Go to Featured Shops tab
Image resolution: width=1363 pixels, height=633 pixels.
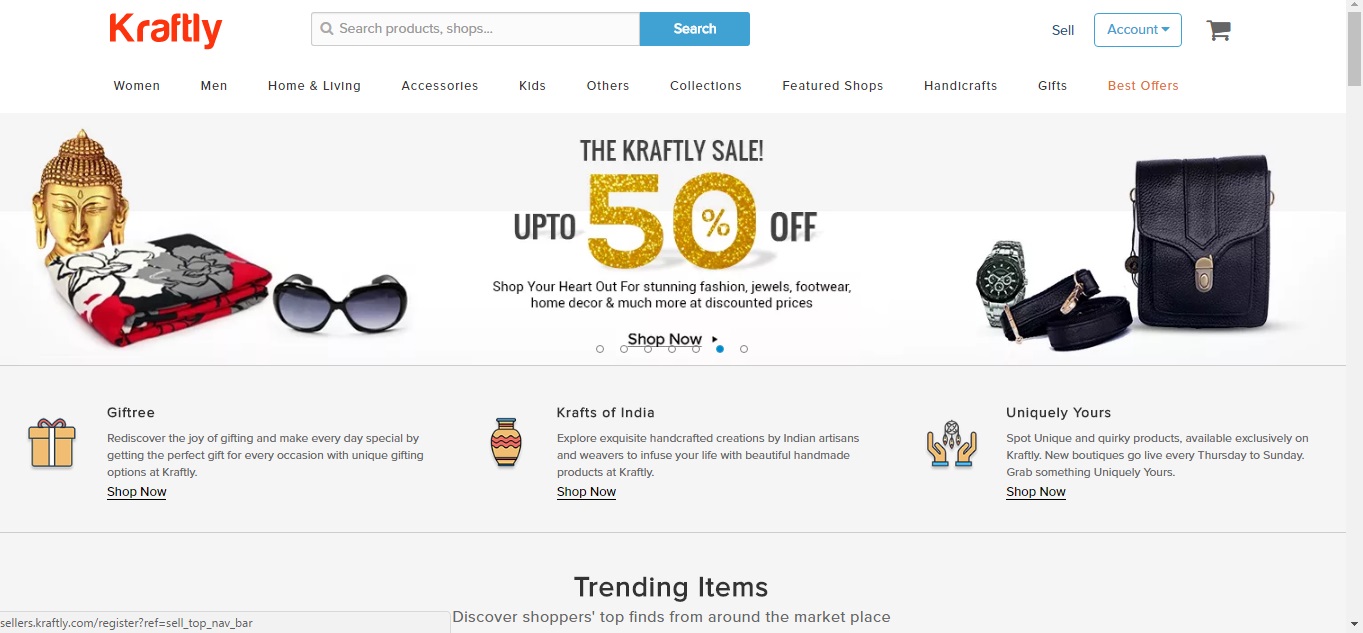point(833,86)
